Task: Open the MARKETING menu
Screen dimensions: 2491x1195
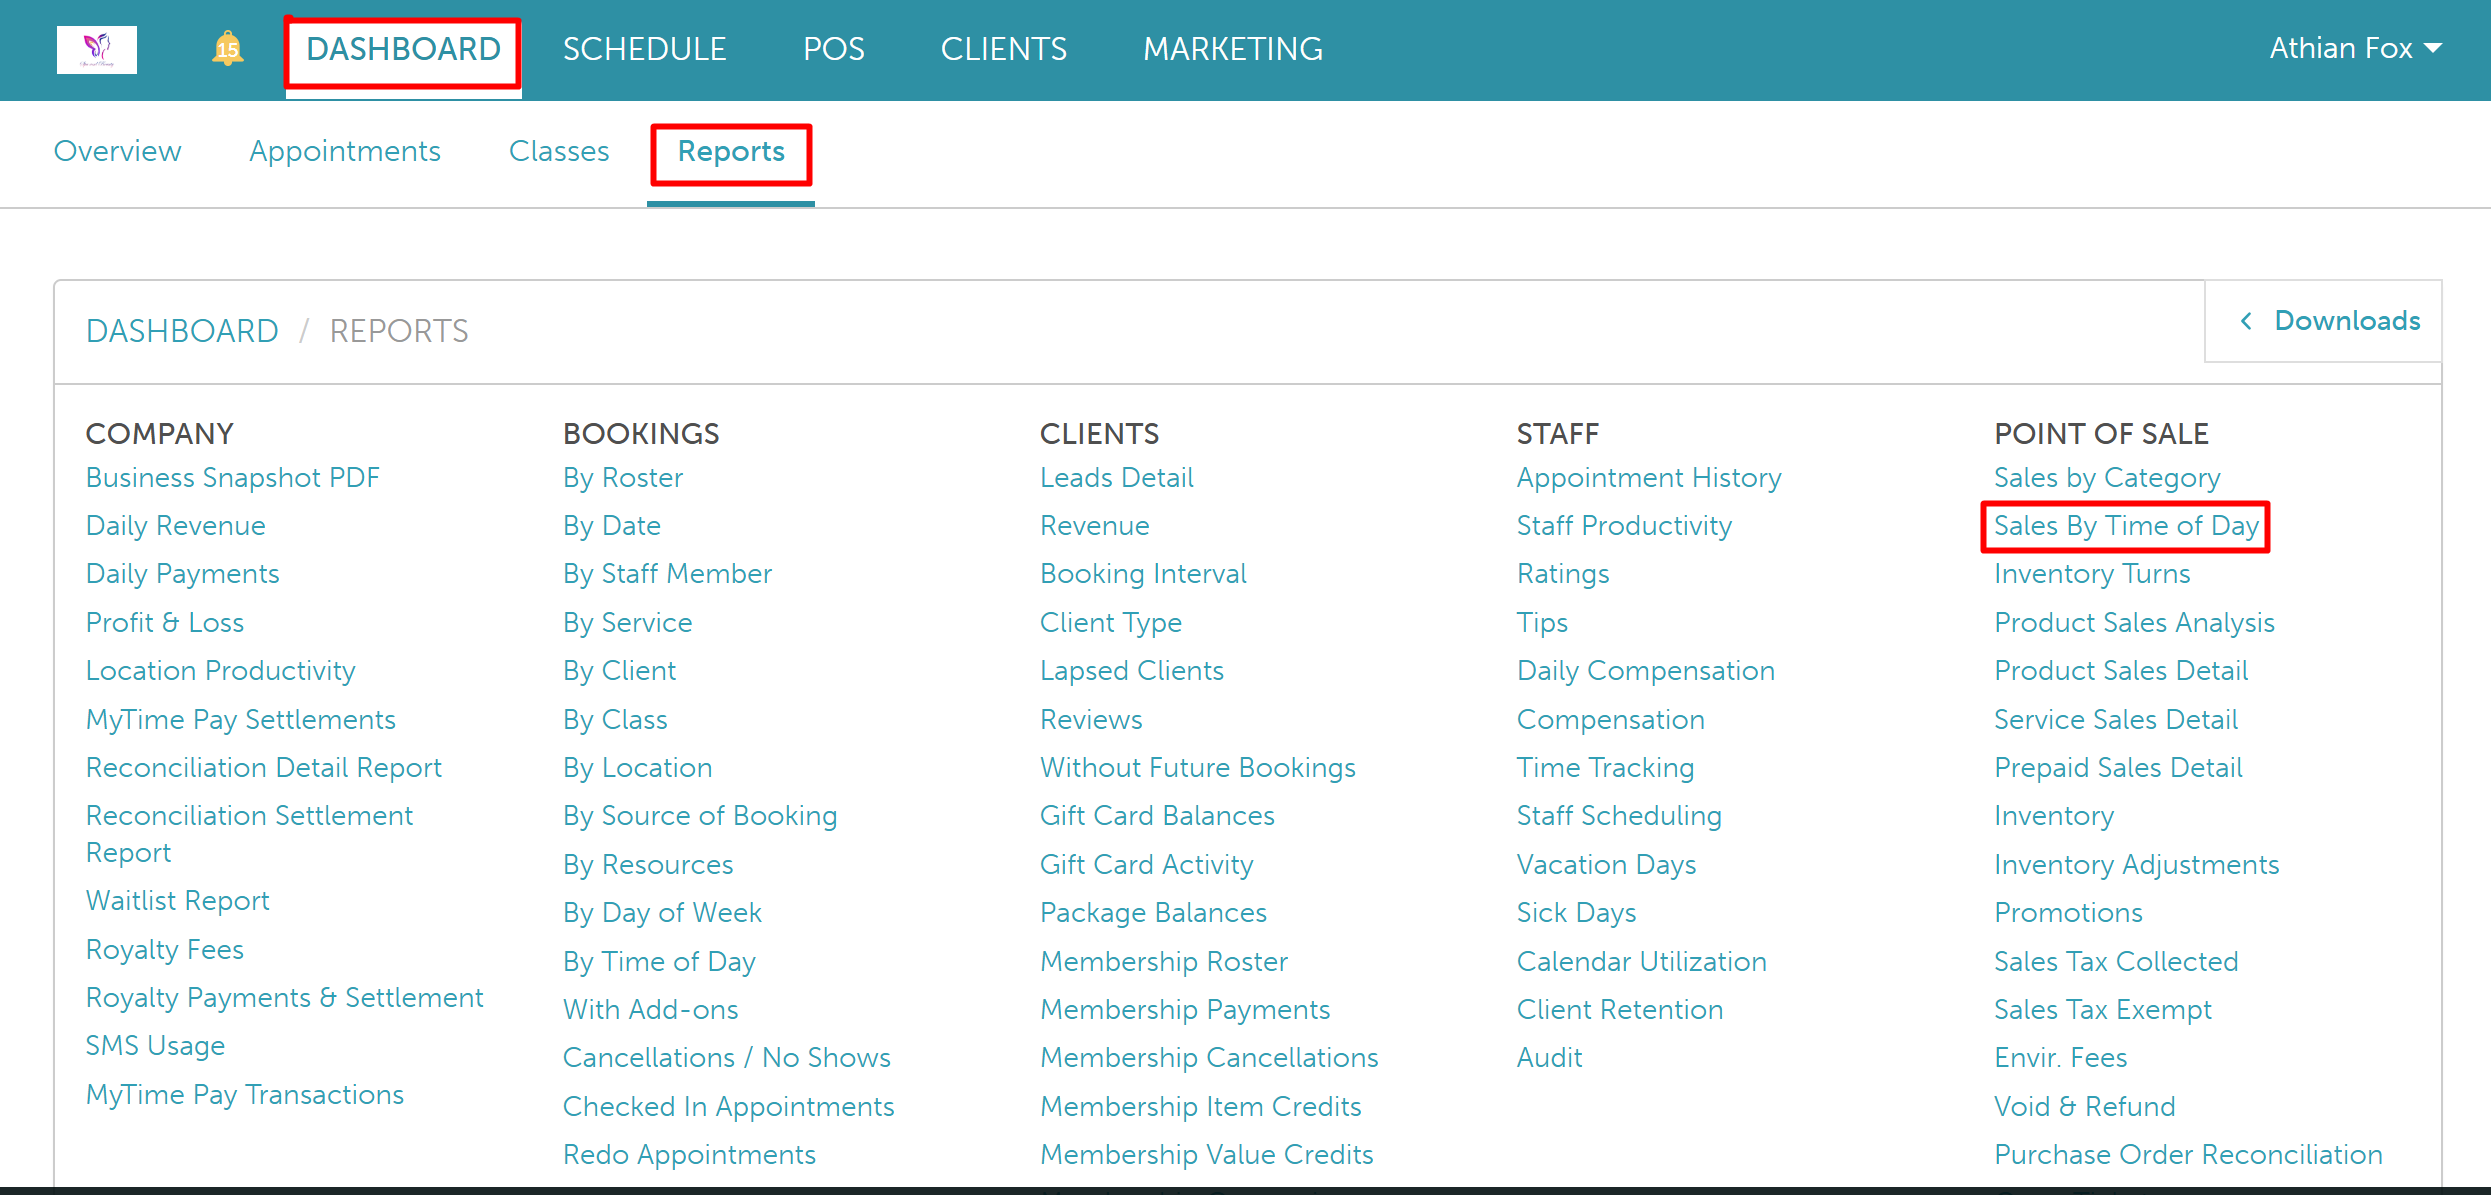Action: coord(1232,49)
